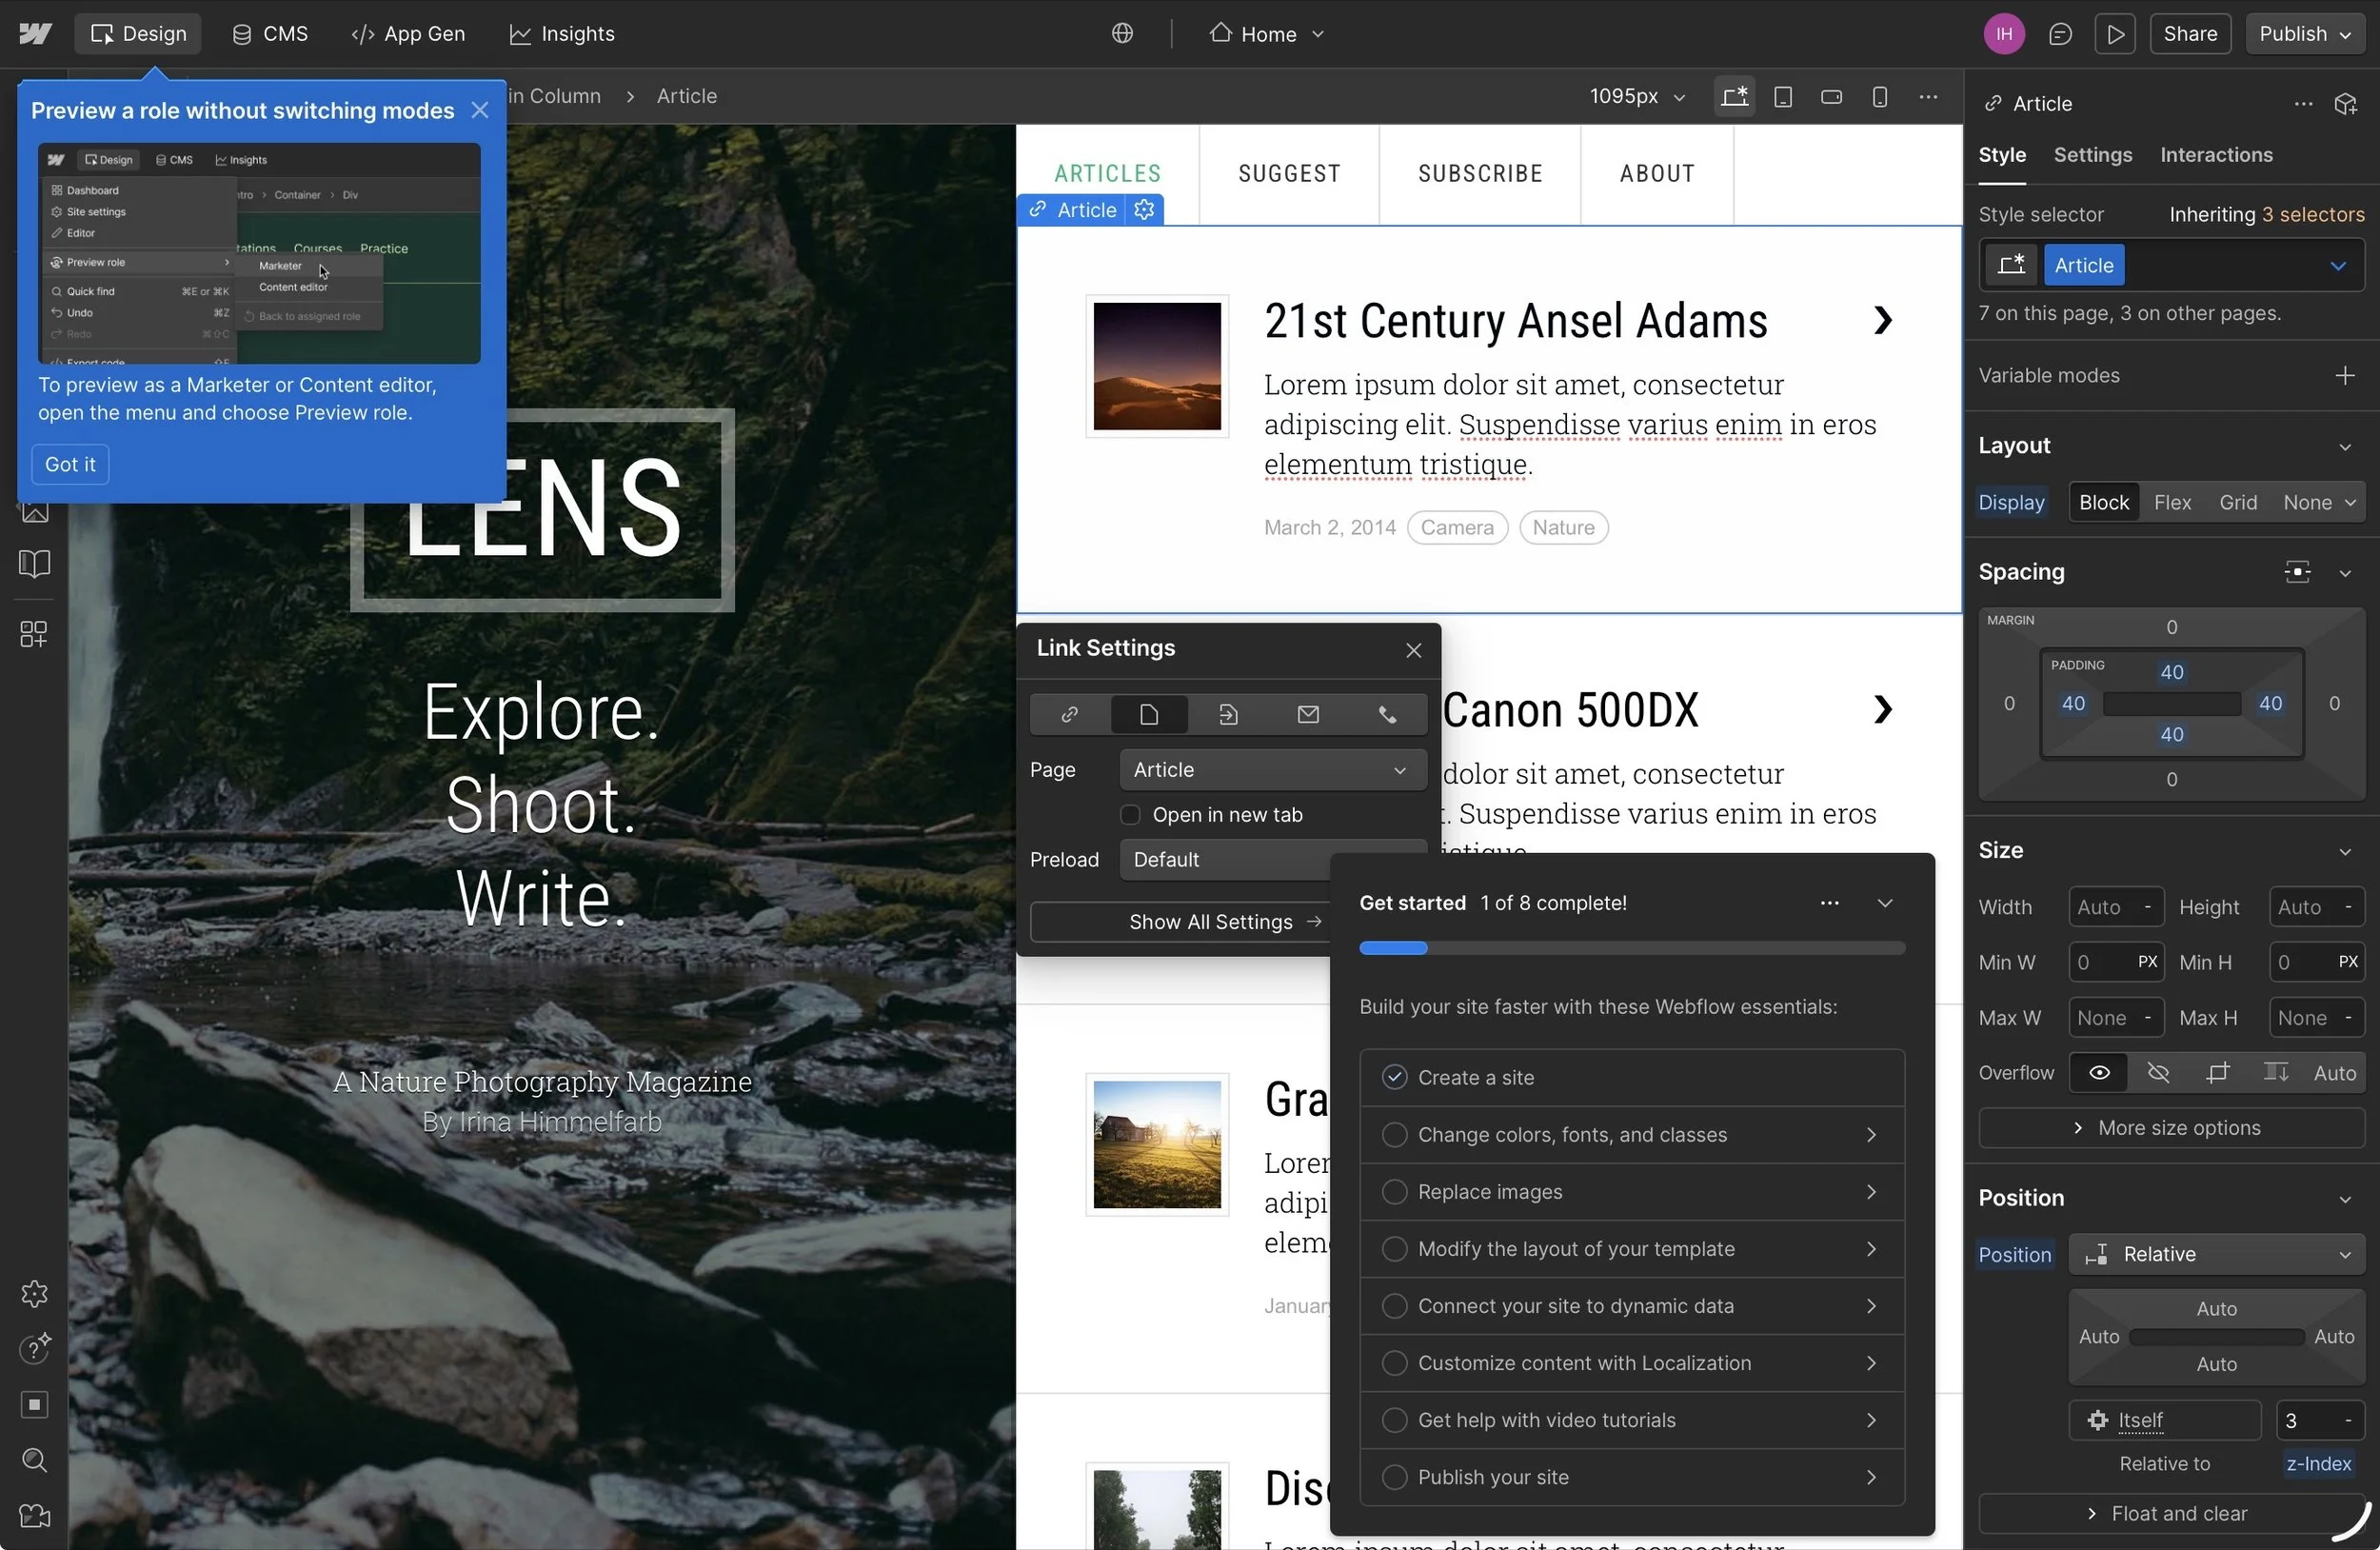Collapse the Get started checklist panel
This screenshot has width=2380, height=1550.
1884,903
